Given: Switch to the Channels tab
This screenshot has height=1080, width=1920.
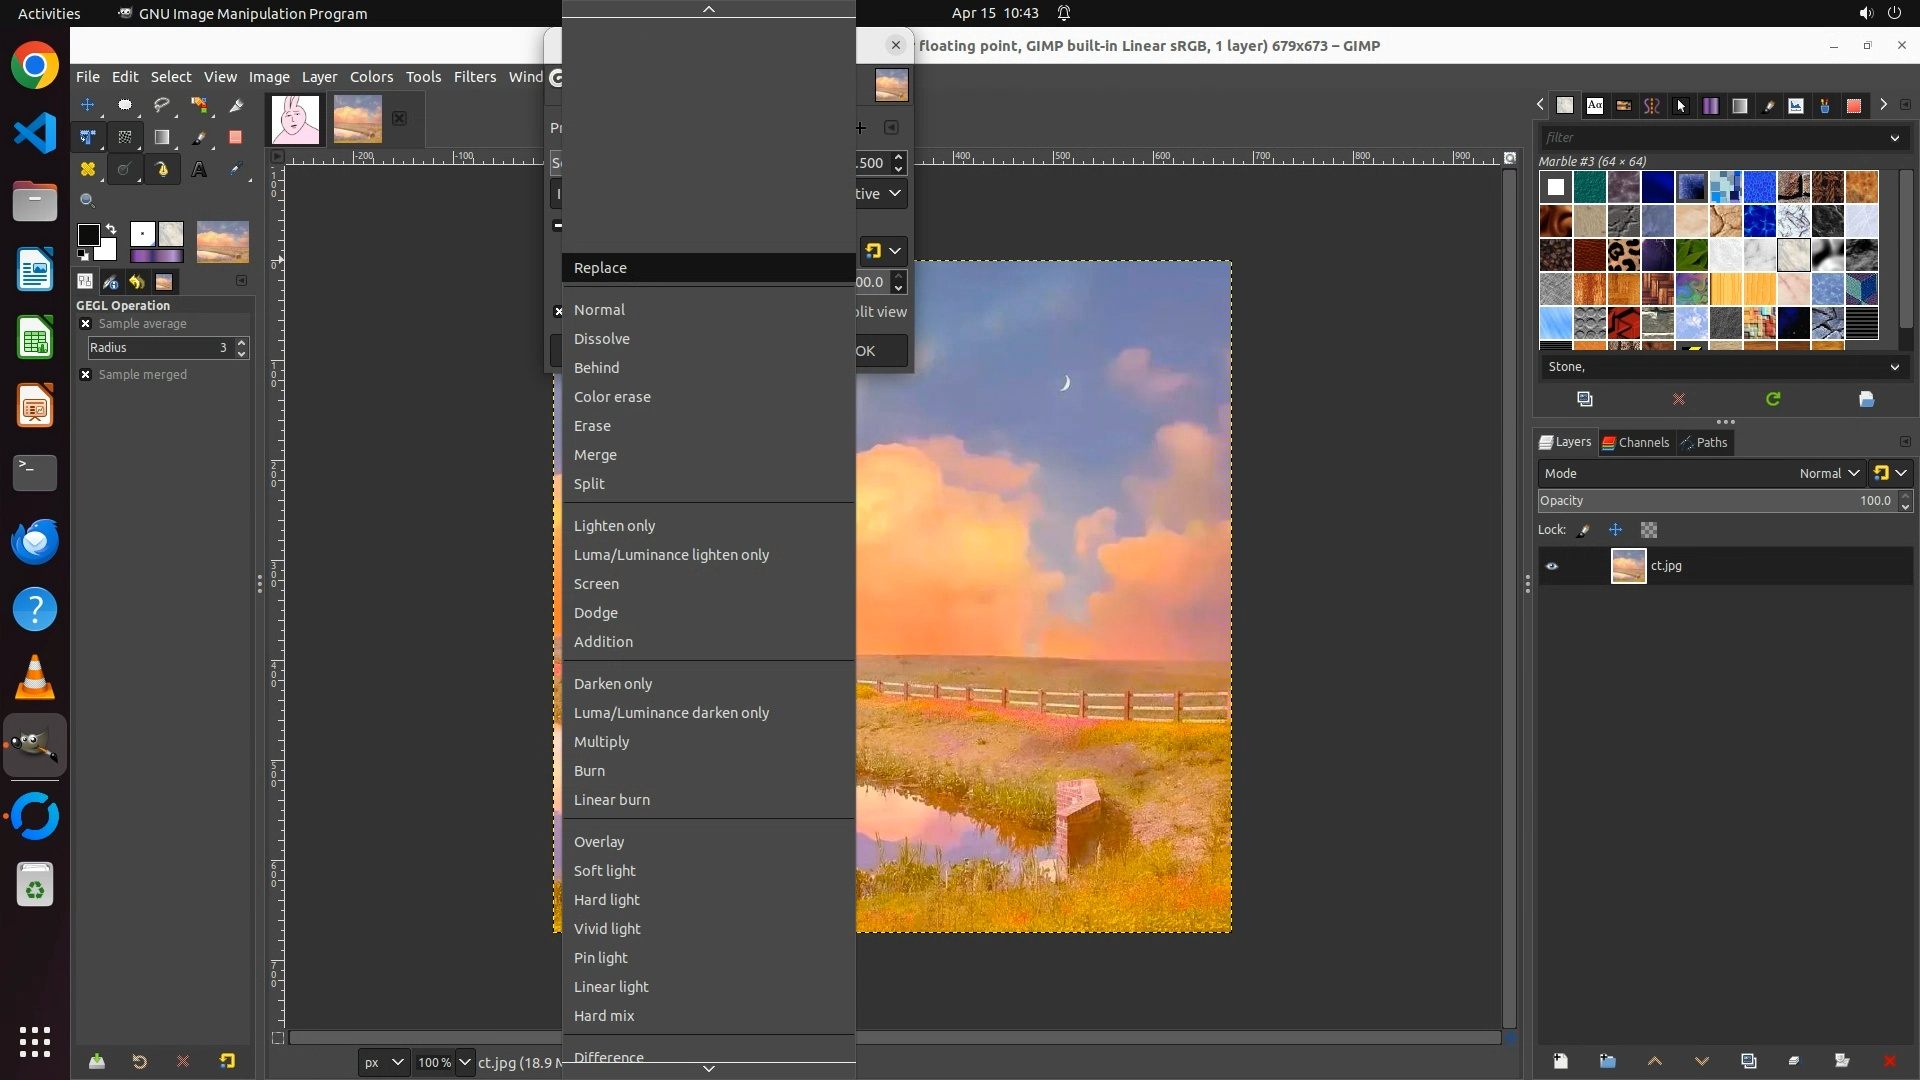Looking at the screenshot, I should pos(1636,442).
